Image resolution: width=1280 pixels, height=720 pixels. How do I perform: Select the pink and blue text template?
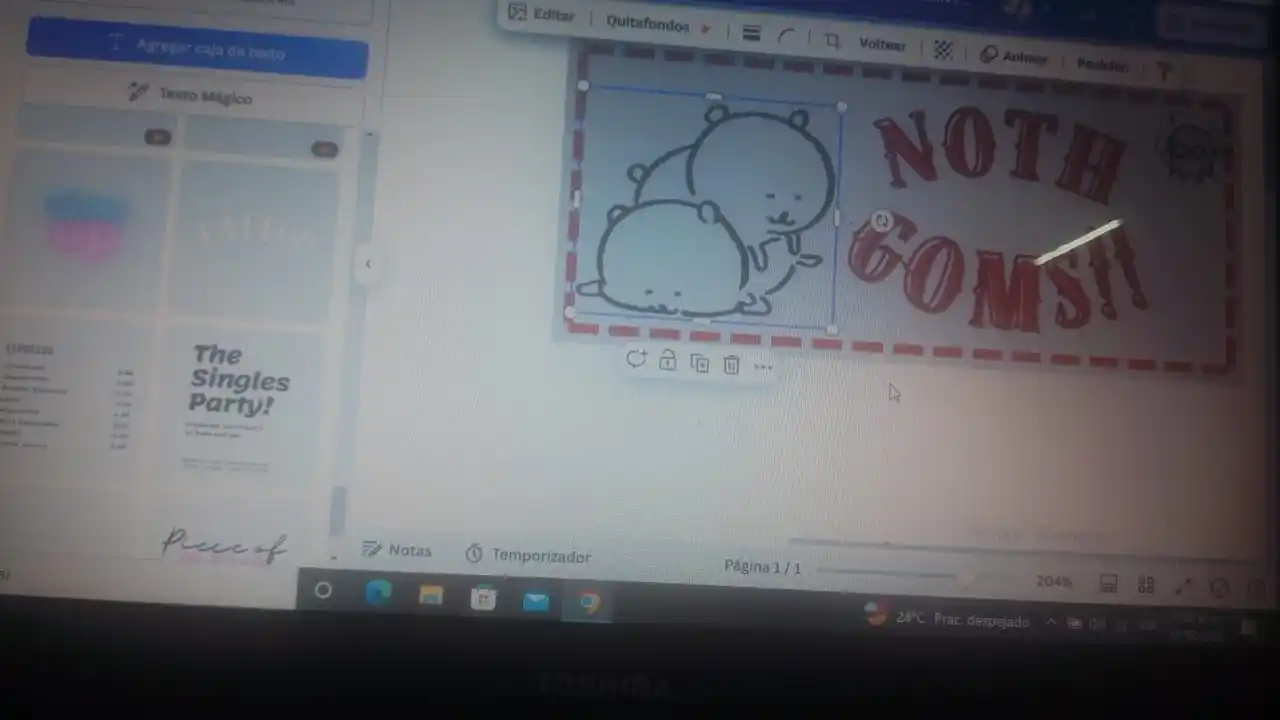[x=87, y=229]
